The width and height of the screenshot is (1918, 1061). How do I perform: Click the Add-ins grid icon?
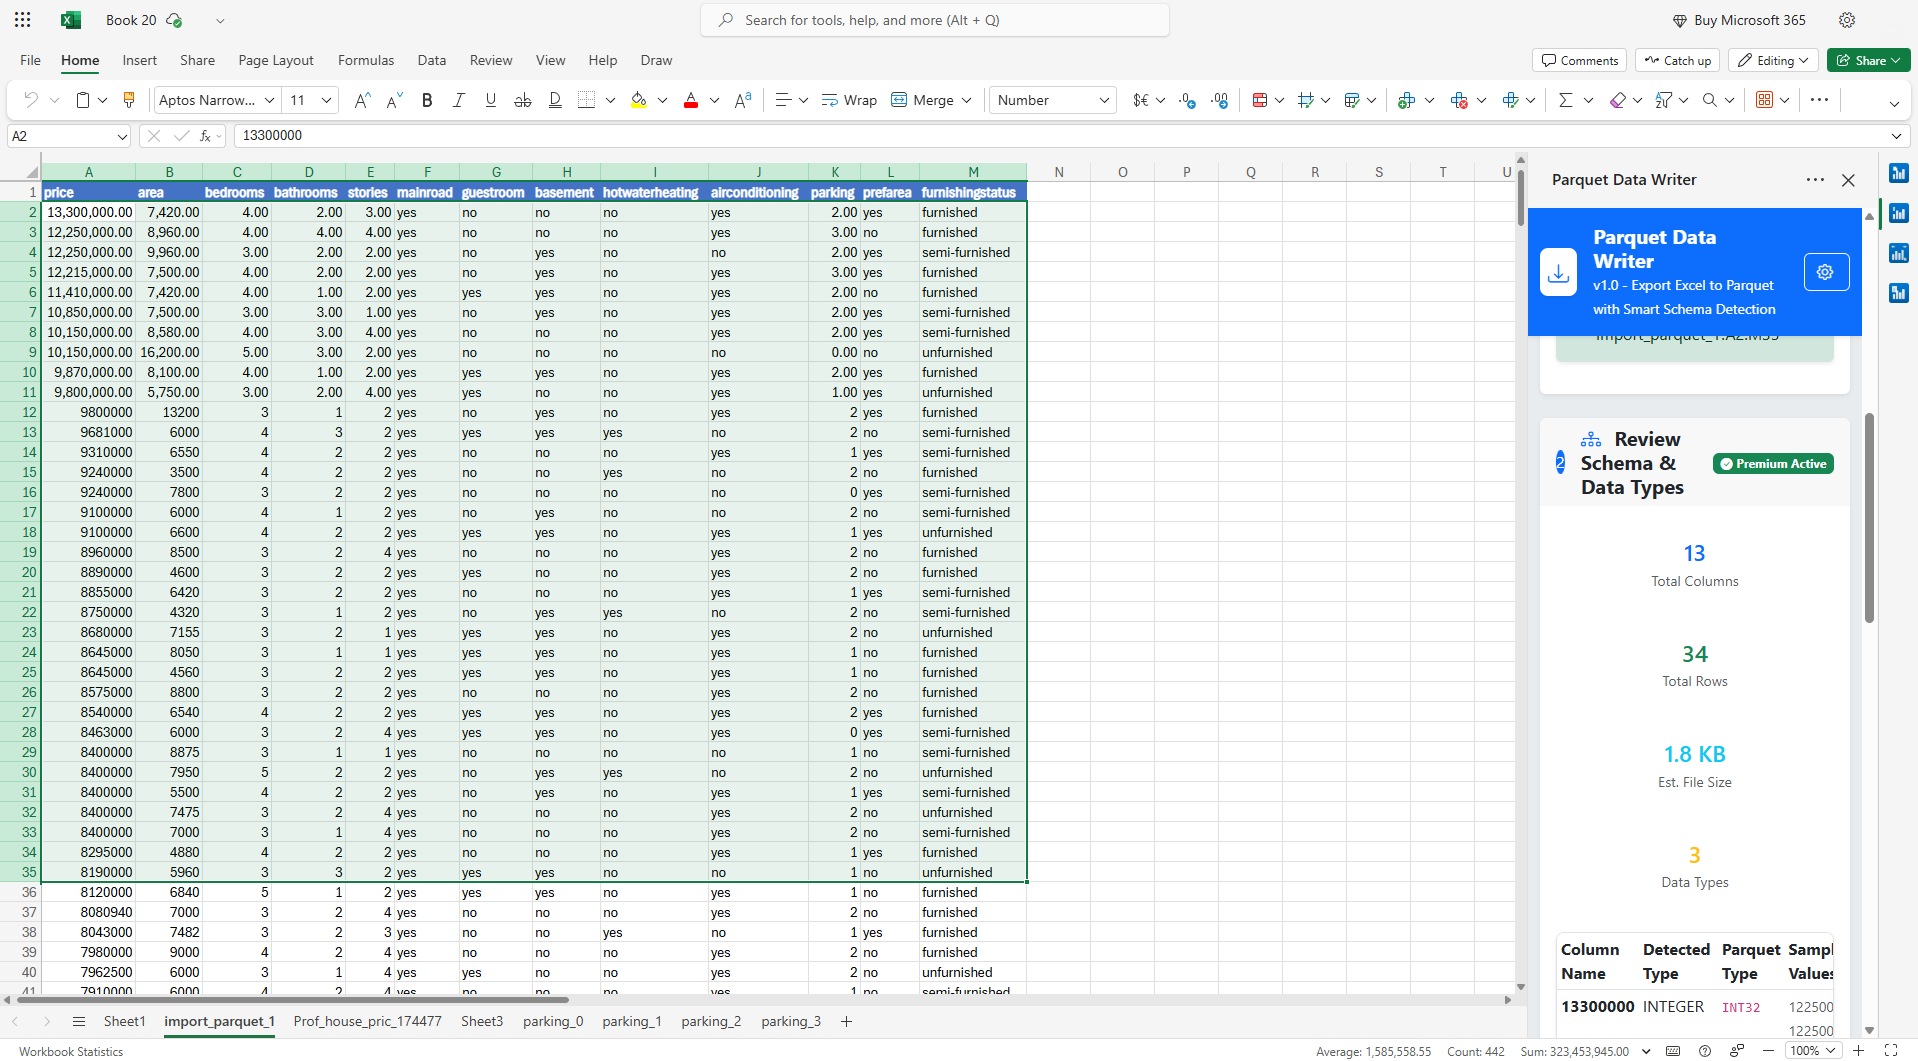coord(1764,100)
